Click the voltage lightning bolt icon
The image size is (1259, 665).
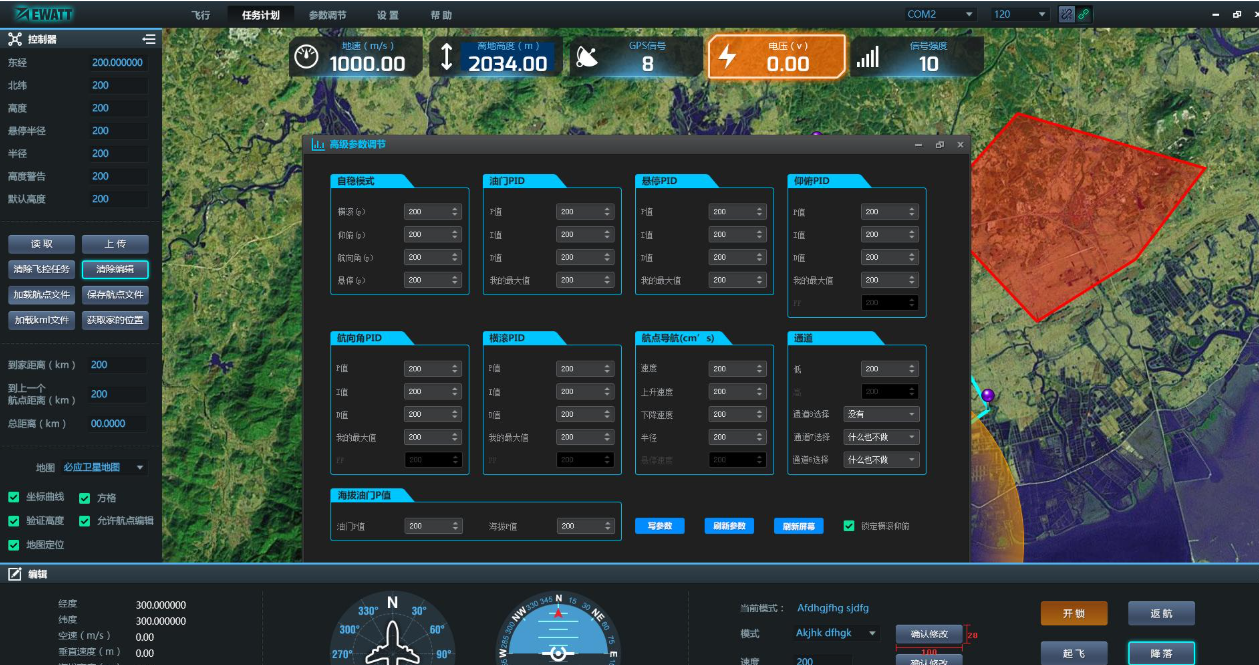[727, 58]
